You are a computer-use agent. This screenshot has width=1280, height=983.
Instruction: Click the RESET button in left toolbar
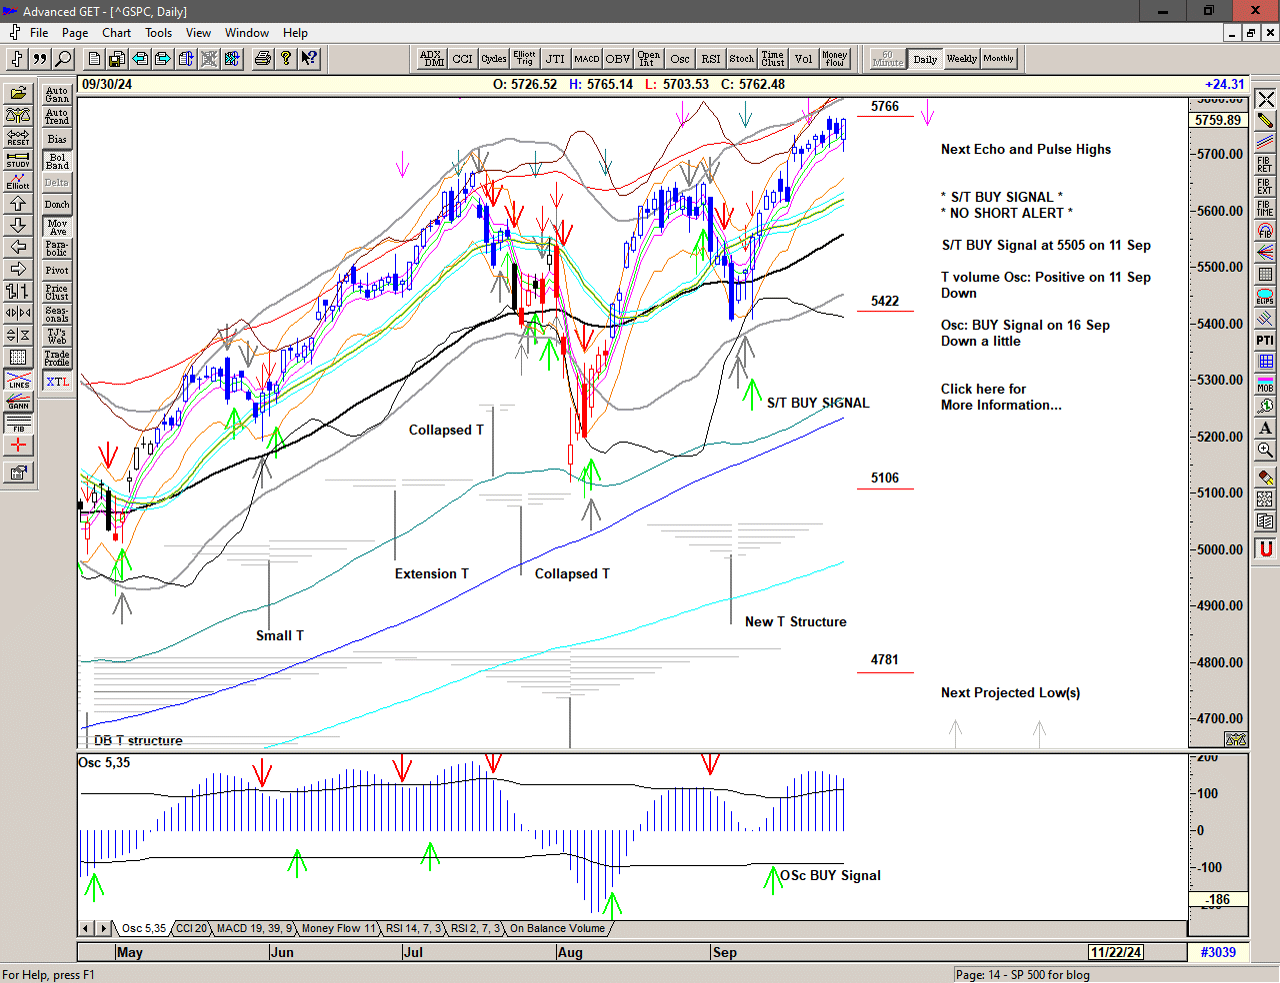[18, 137]
